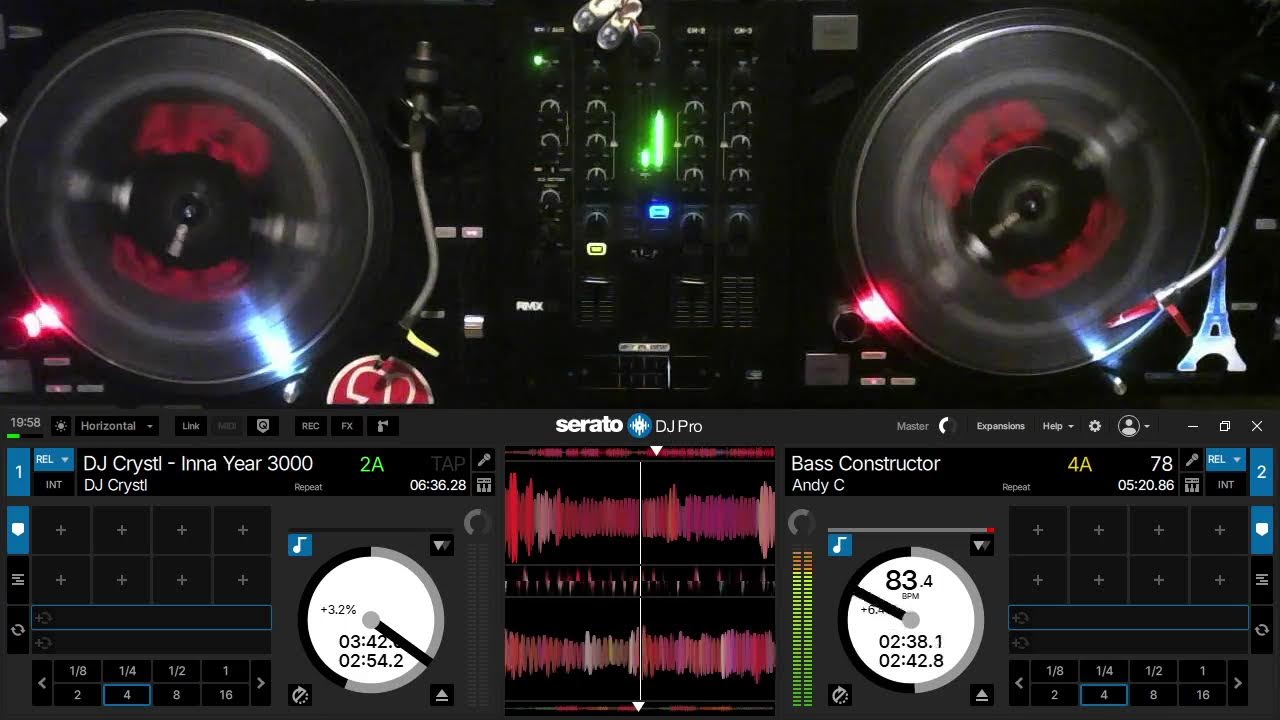Click the double-triangle icon on deck 2 platter

(x=982, y=545)
